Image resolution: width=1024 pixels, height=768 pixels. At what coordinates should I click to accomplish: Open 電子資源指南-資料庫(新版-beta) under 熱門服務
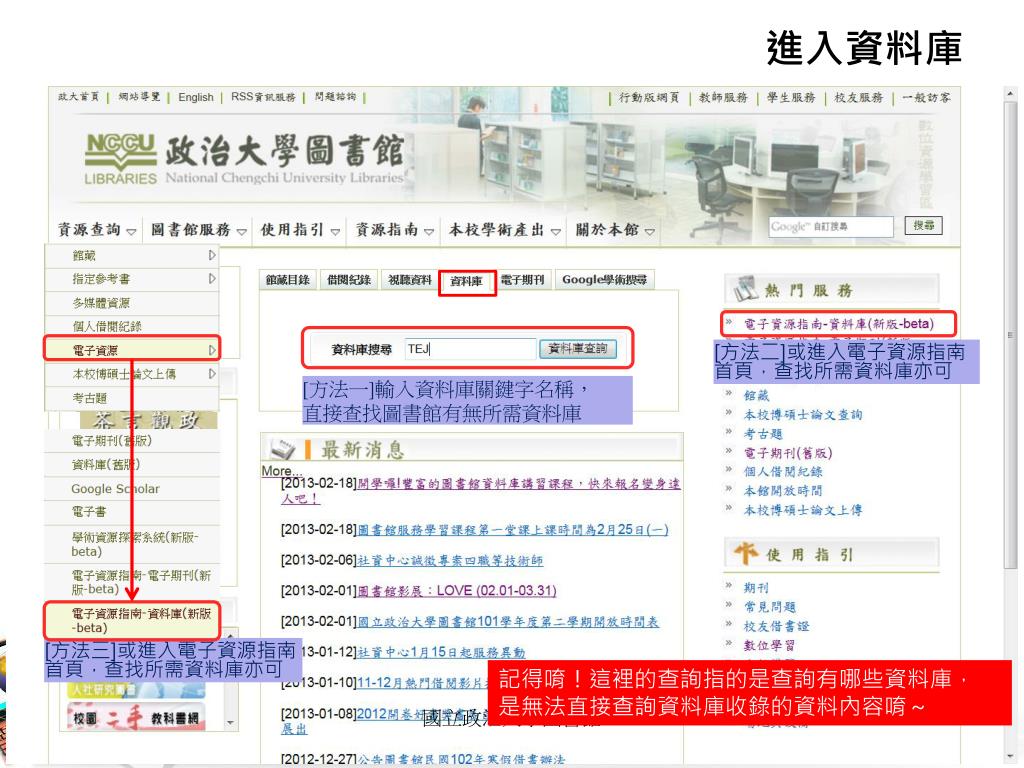(839, 323)
